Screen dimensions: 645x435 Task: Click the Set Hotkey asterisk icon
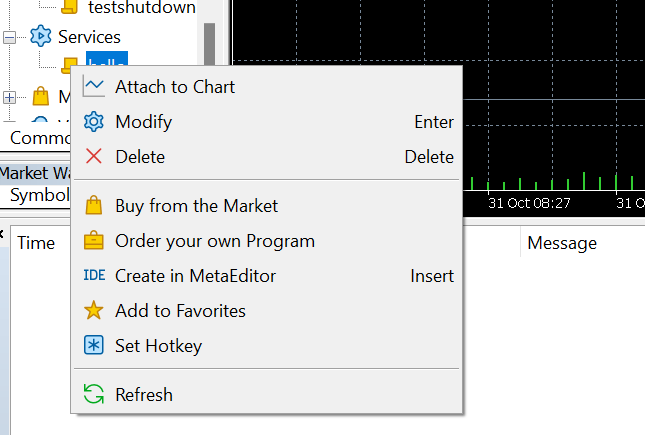(x=94, y=345)
